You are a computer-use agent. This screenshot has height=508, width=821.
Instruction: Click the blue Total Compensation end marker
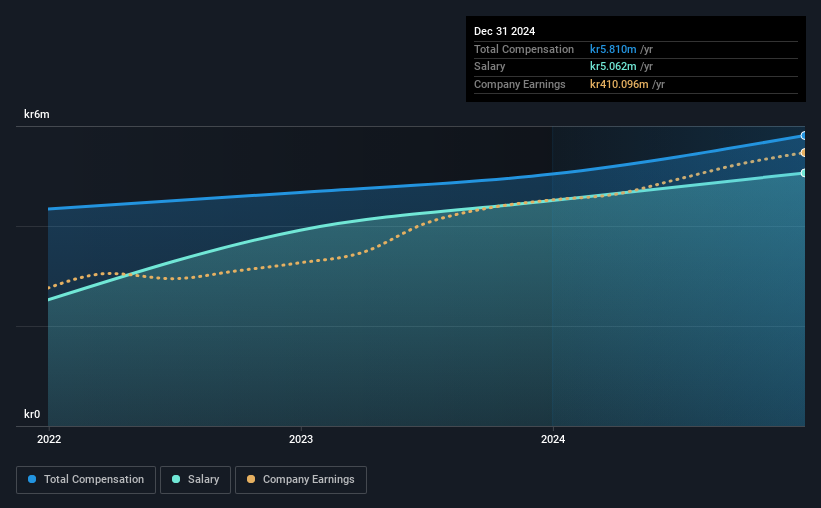(804, 136)
